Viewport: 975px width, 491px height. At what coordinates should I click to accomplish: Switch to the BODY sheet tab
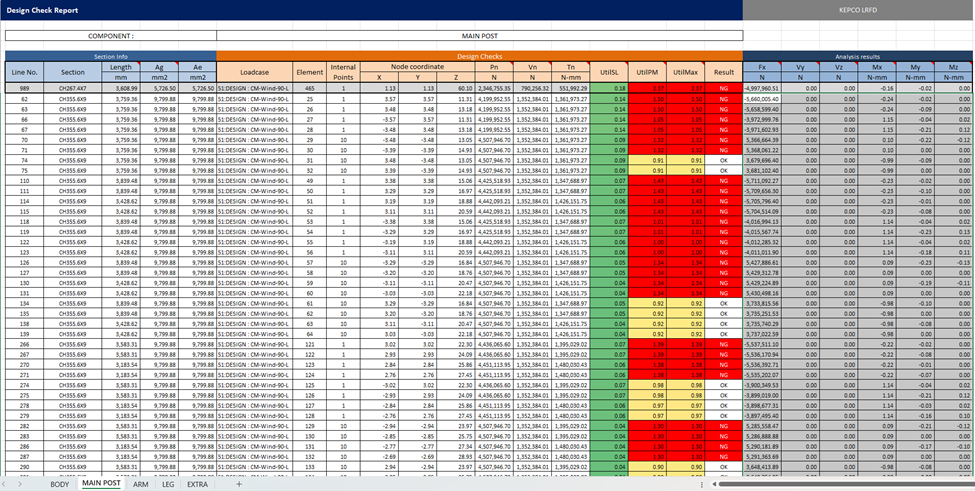point(60,484)
